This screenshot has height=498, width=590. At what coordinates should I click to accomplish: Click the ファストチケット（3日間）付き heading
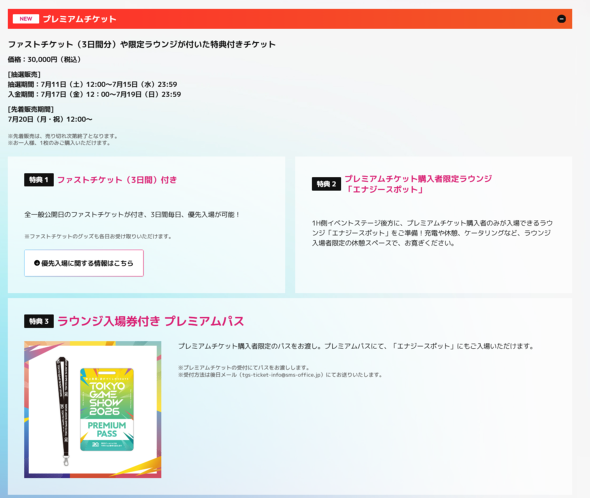tap(117, 180)
